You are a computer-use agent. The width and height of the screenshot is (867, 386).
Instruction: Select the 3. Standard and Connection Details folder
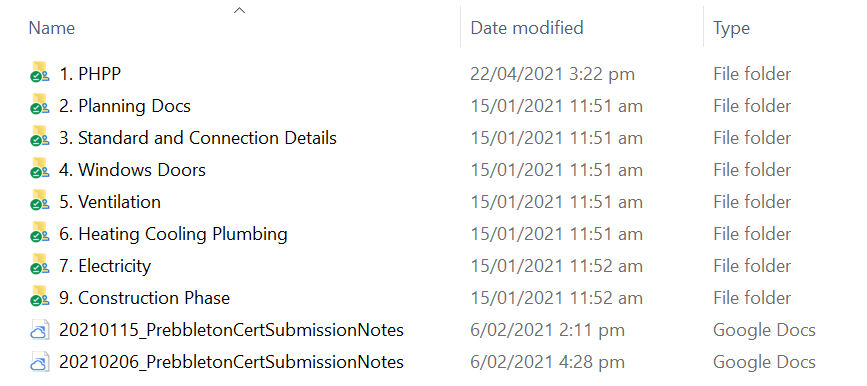197,138
